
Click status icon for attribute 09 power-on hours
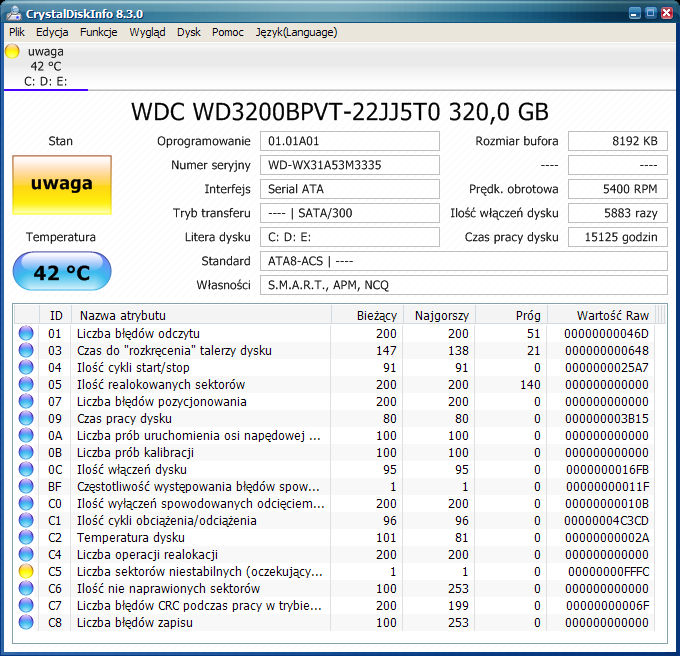pos(26,418)
